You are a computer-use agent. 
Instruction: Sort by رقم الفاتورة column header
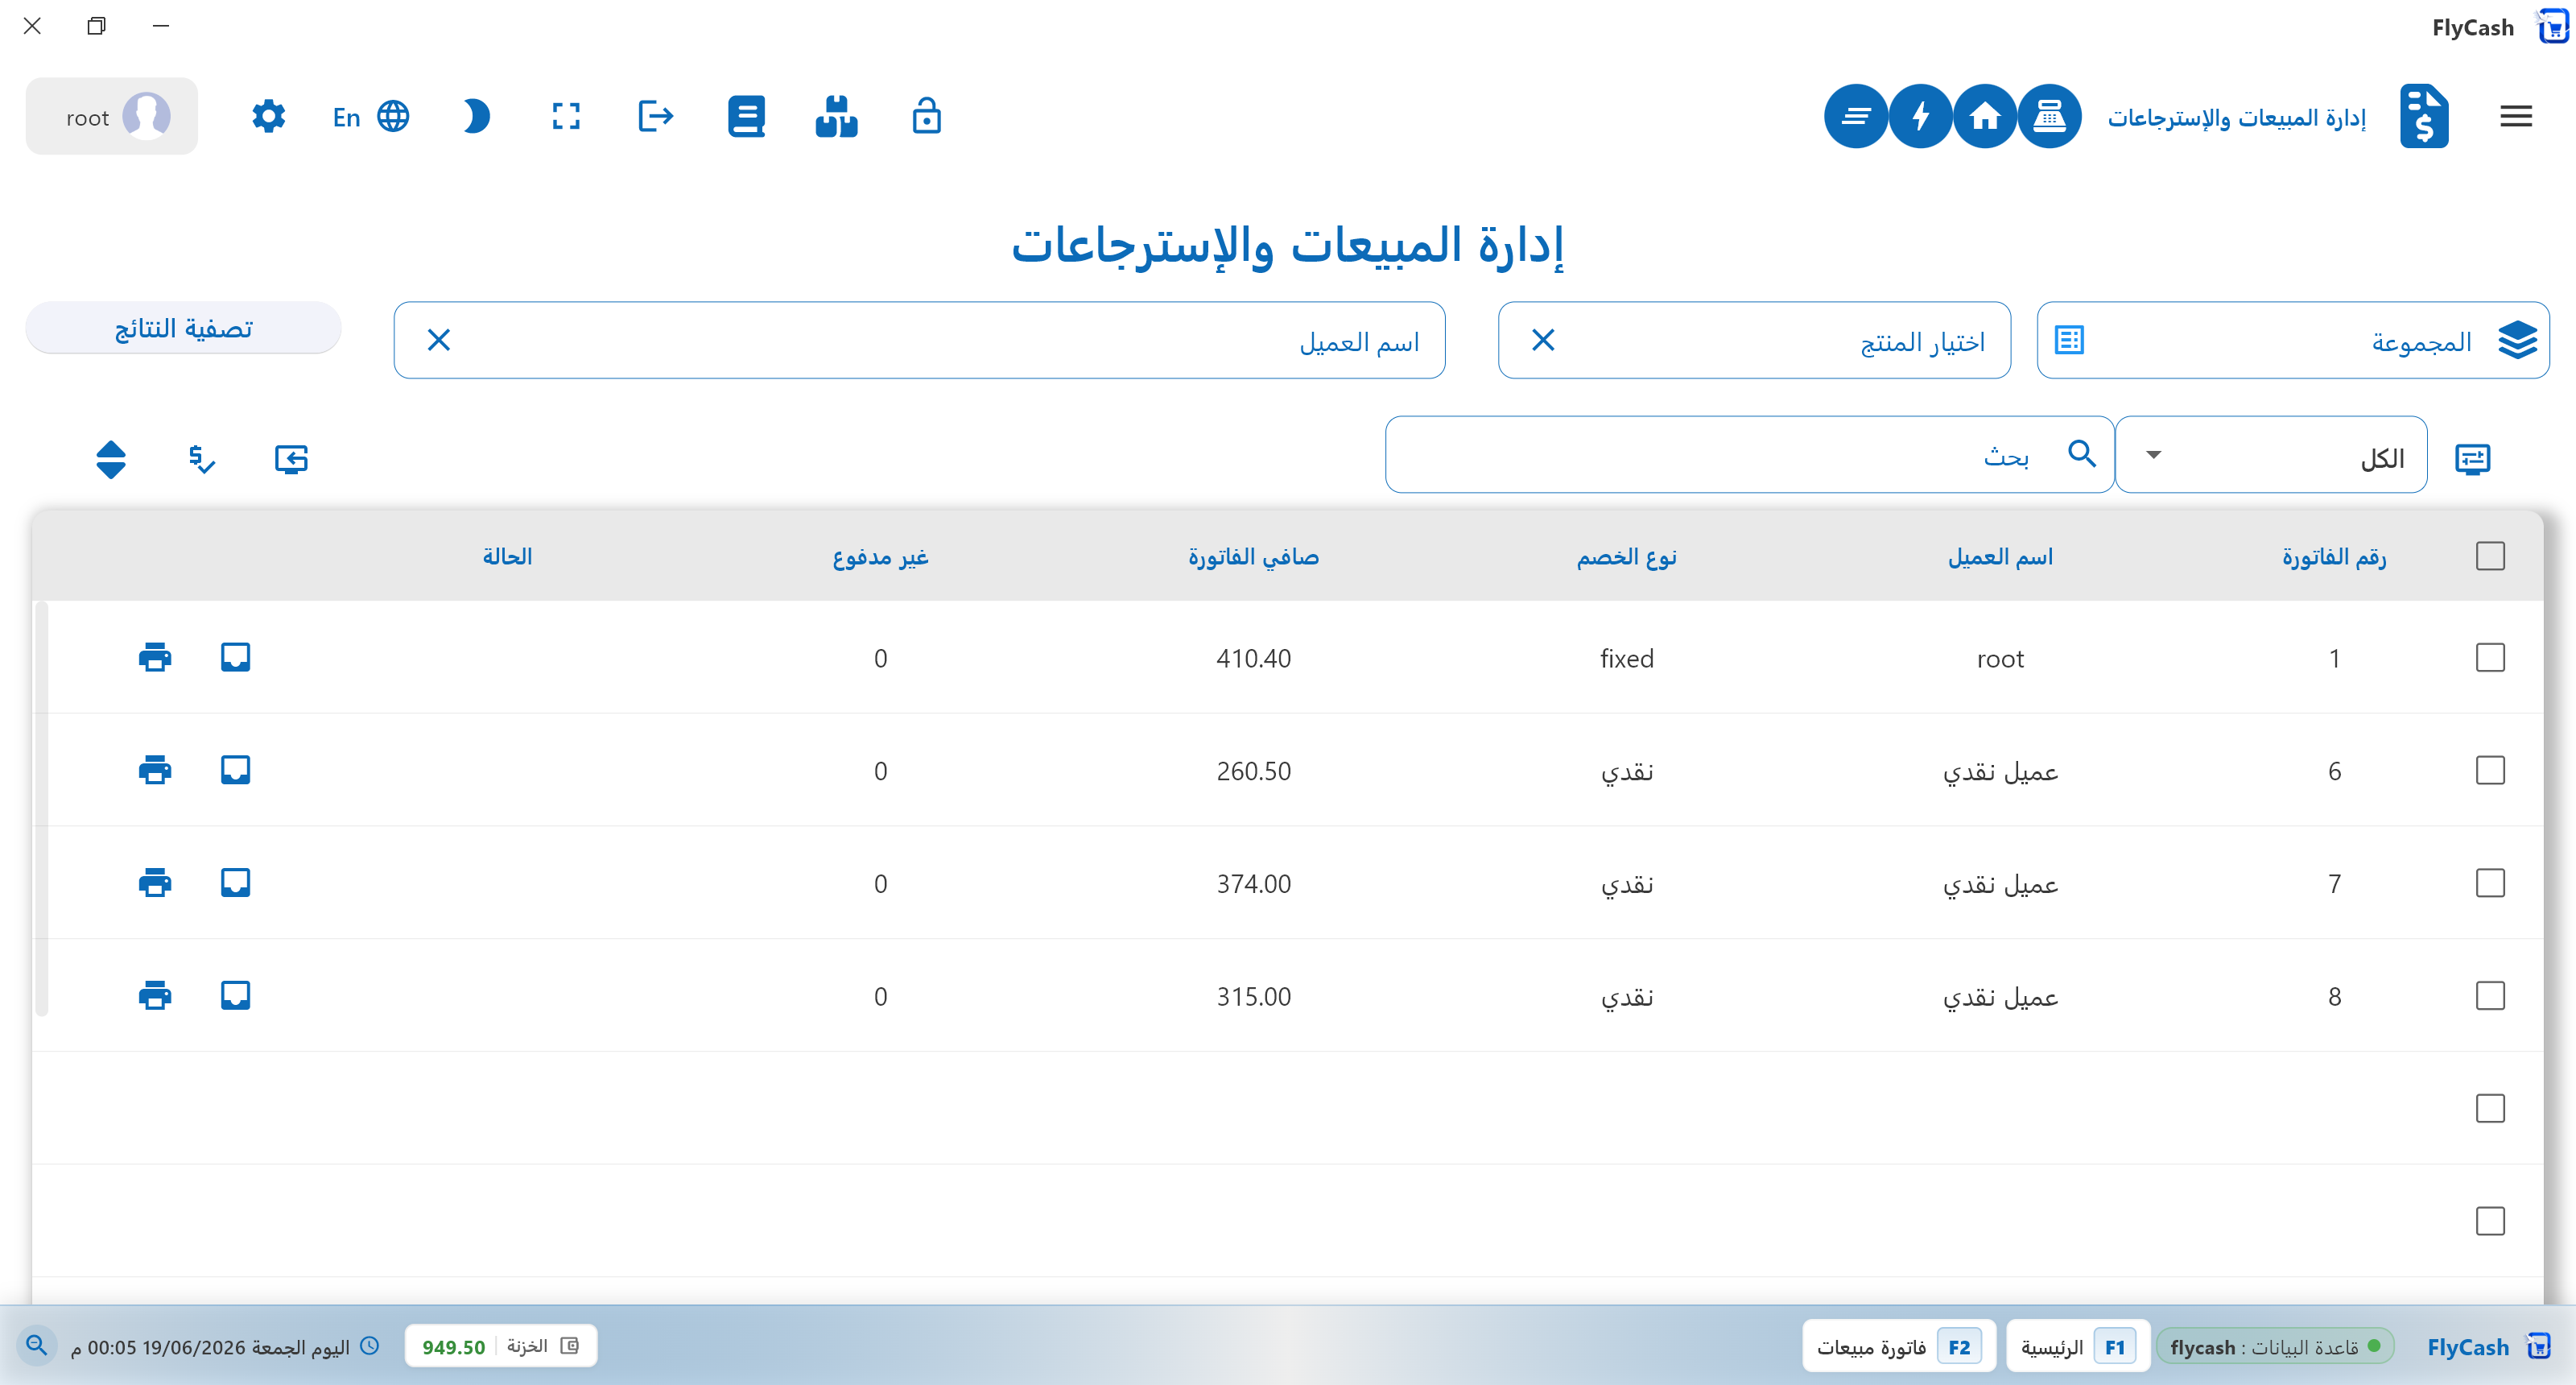[2334, 556]
